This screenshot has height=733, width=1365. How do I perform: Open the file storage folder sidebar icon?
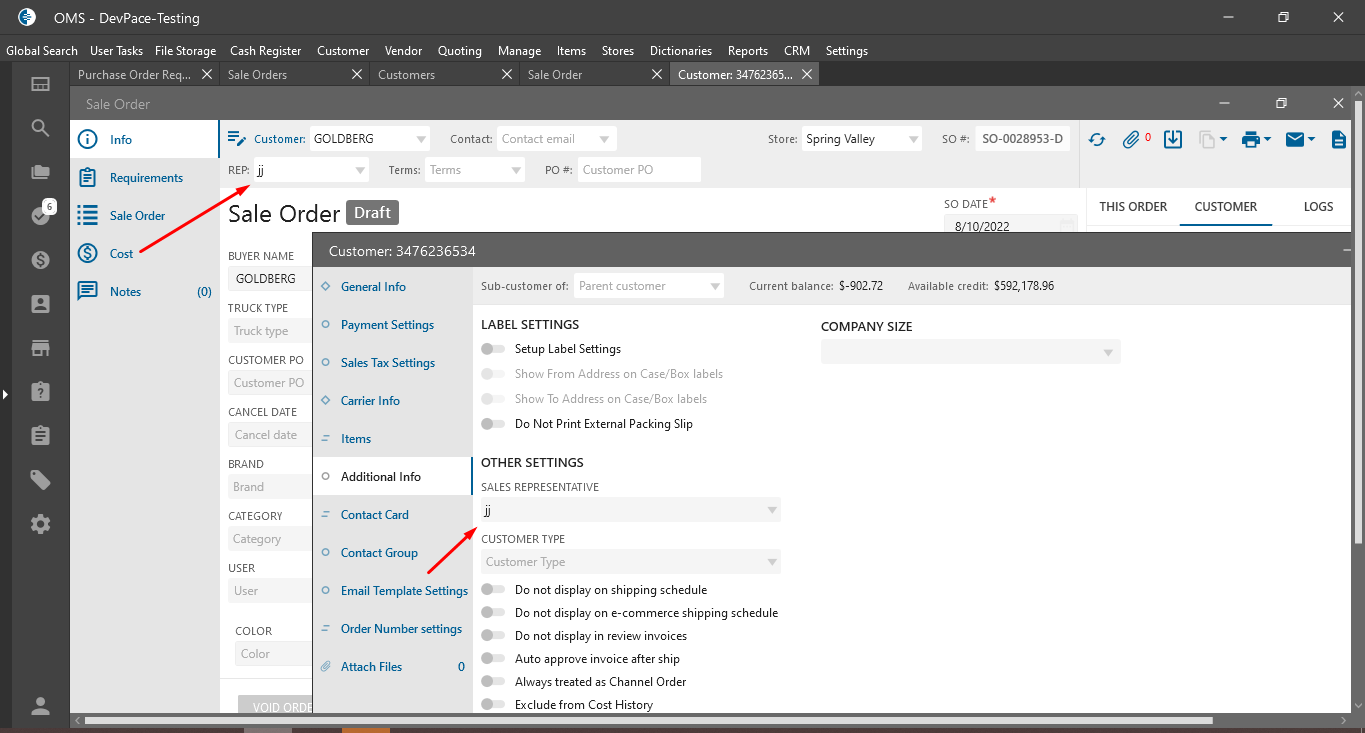40,172
